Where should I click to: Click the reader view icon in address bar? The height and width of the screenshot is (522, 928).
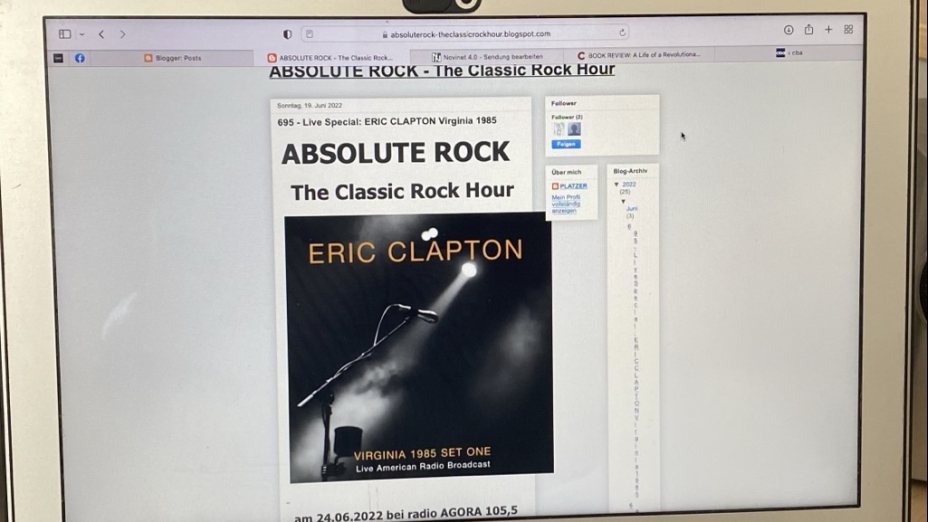tap(310, 34)
